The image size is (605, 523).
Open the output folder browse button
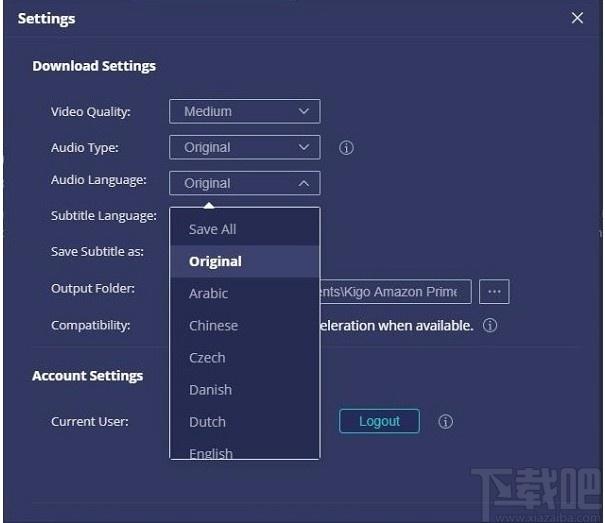(x=494, y=291)
